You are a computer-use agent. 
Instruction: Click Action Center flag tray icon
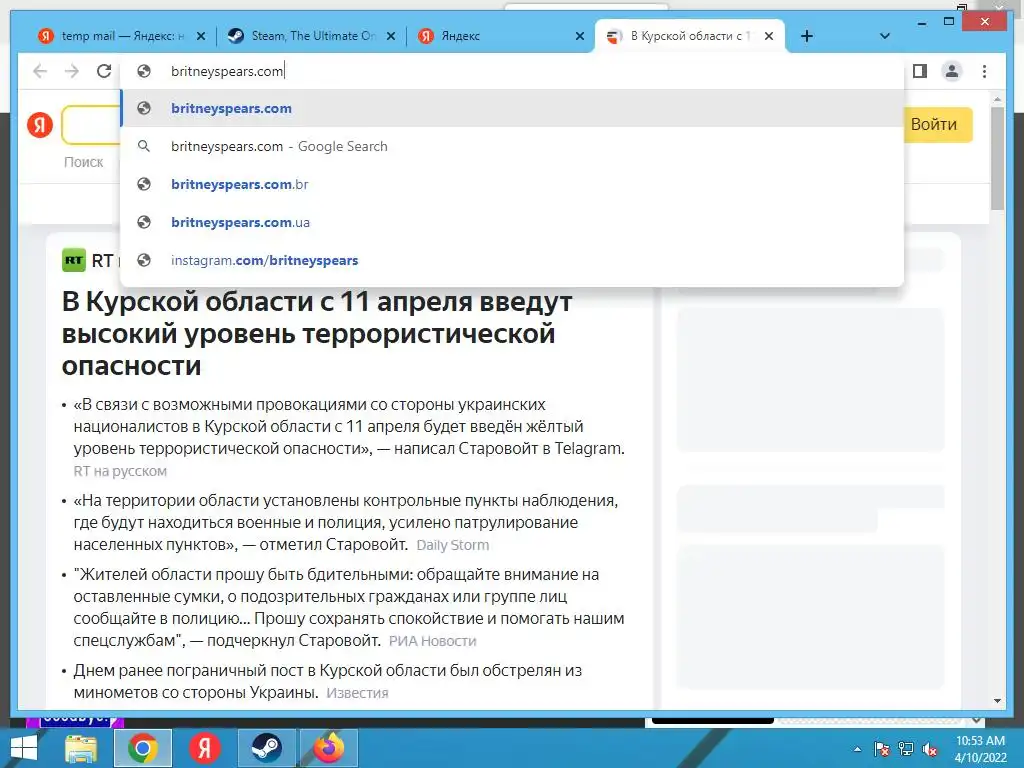[x=881, y=749]
